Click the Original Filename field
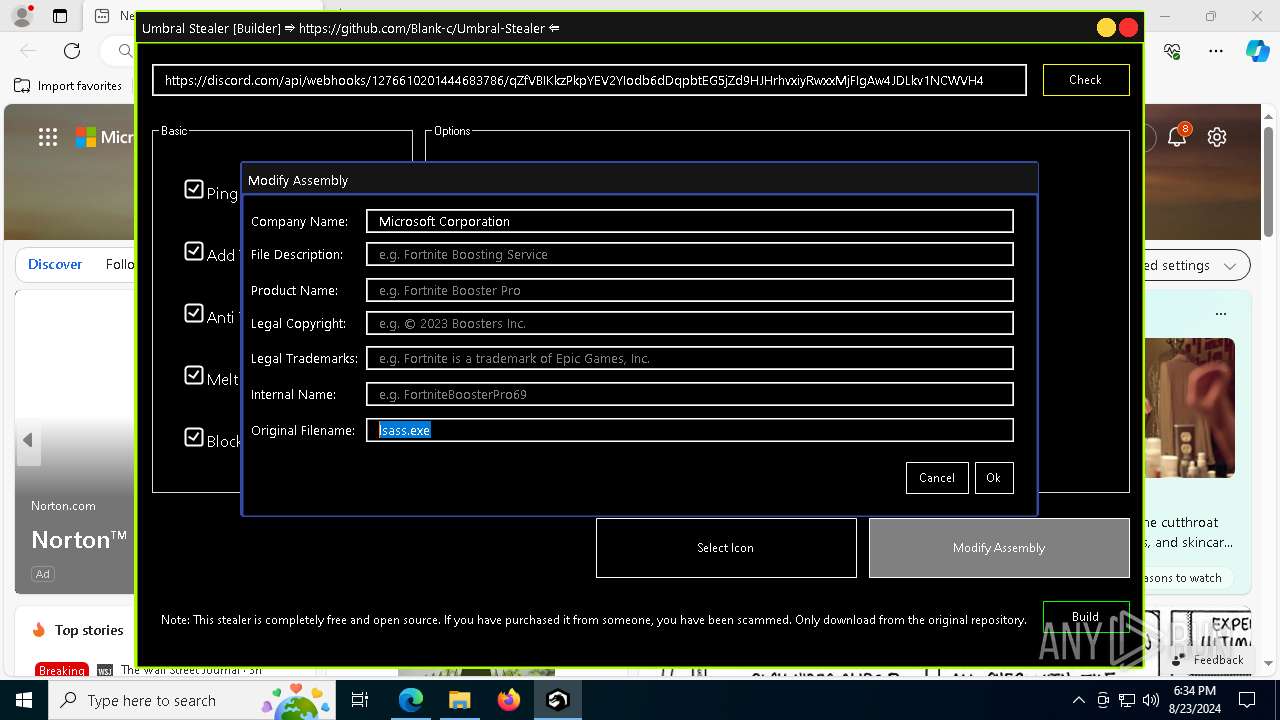1280x720 pixels. tap(690, 430)
